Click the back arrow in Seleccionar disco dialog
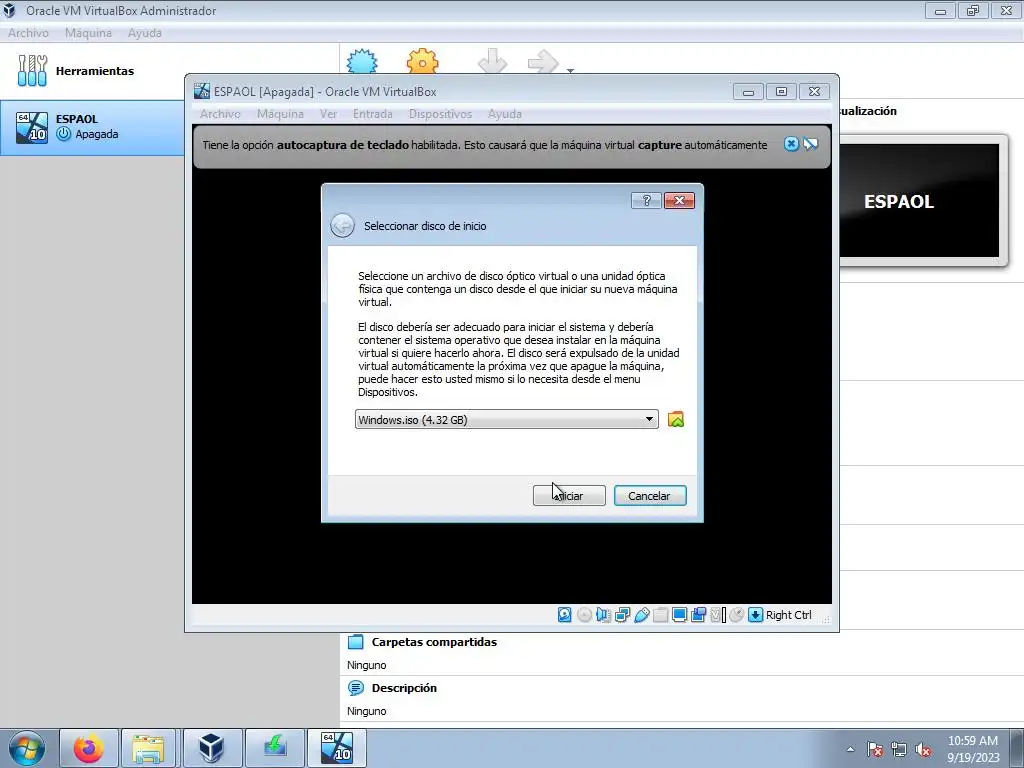This screenshot has width=1024, height=768. click(342, 225)
